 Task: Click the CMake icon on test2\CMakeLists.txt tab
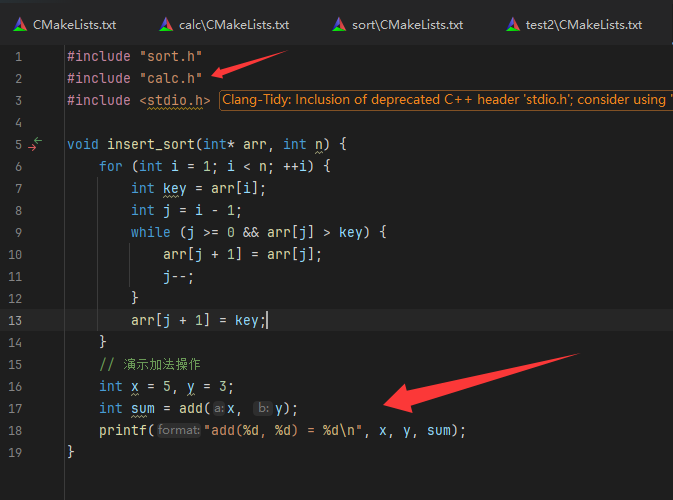point(512,24)
